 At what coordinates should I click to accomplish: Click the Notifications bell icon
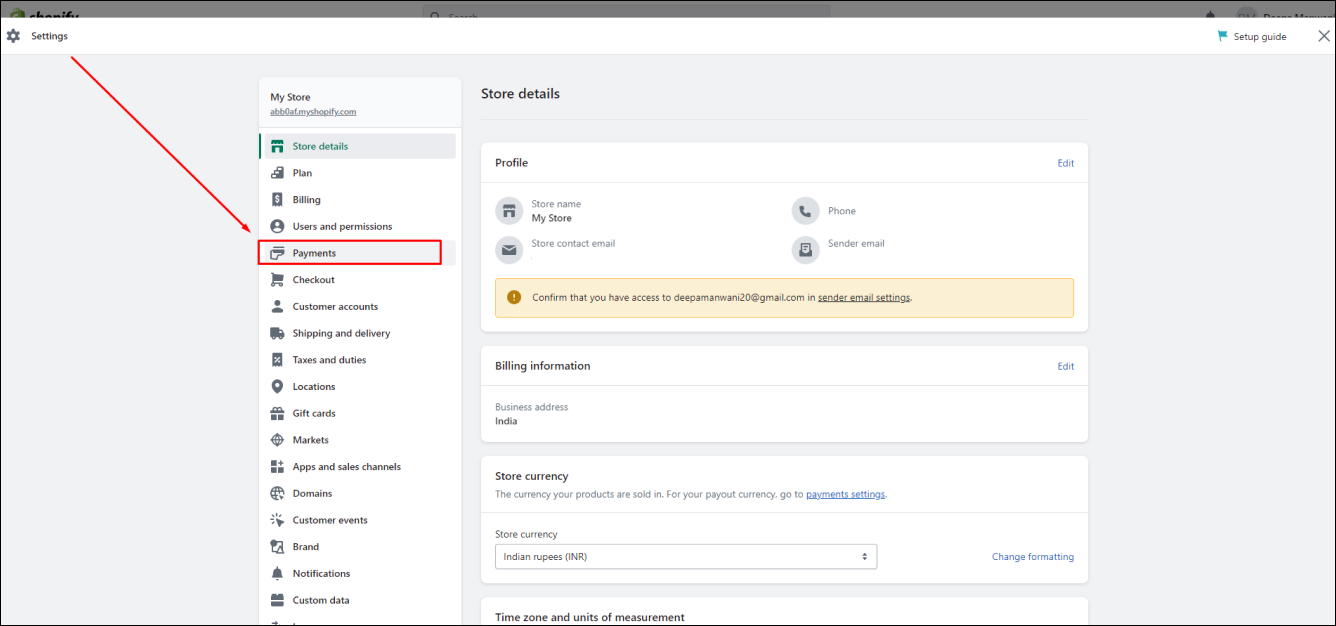pos(278,573)
